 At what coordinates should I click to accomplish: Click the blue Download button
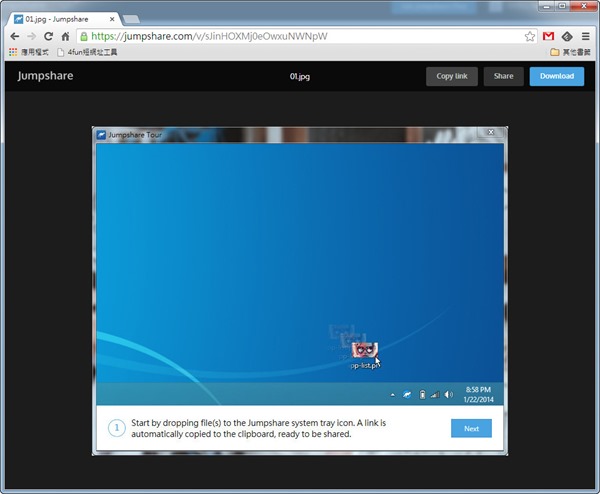[557, 76]
